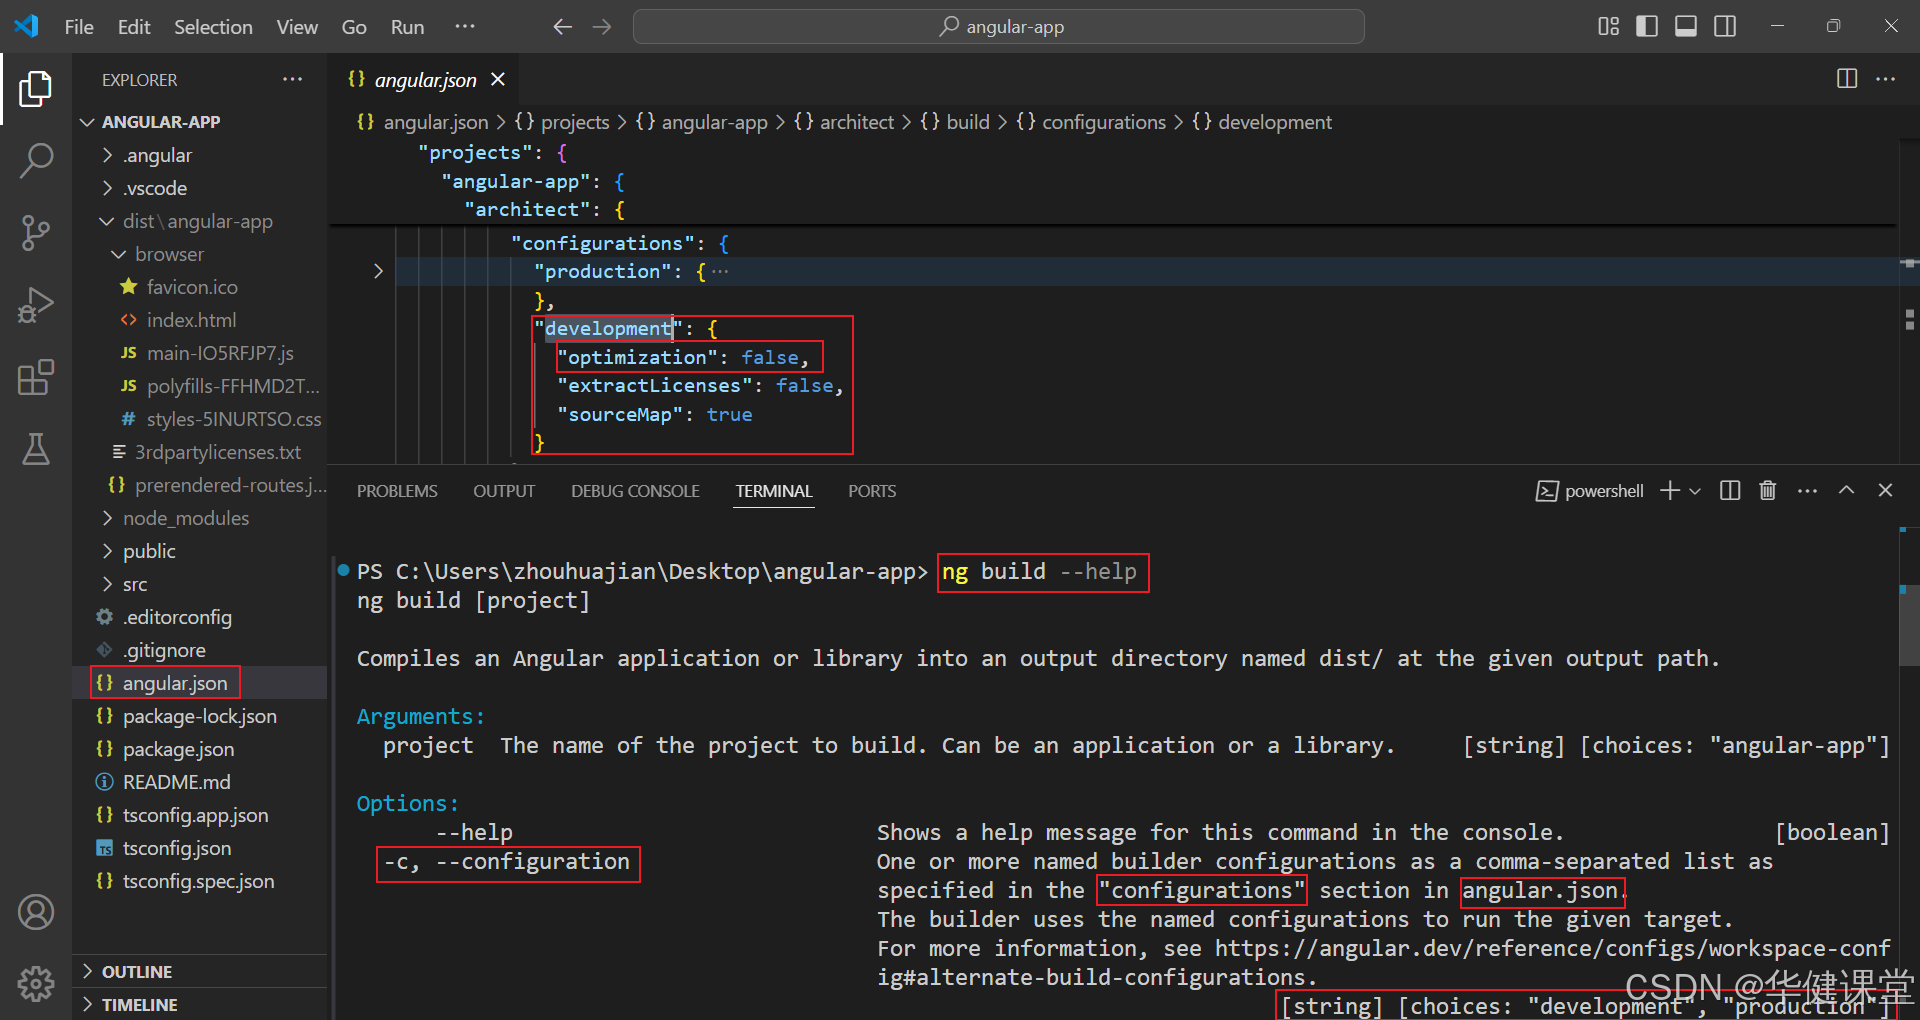
Task: Click the terminal vertical scrollbar
Action: pyautogui.click(x=1909, y=625)
